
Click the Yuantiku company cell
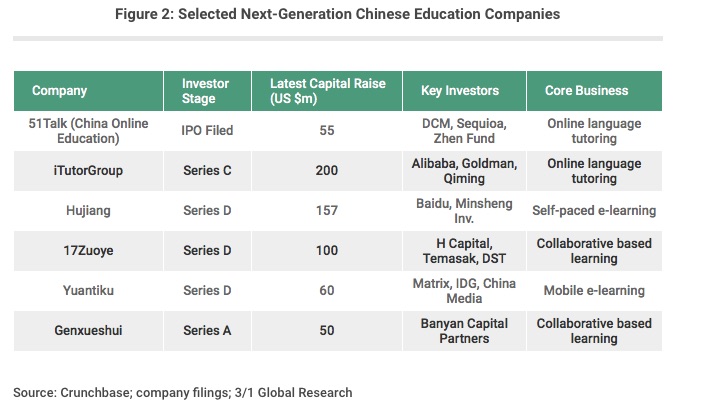coord(90,291)
